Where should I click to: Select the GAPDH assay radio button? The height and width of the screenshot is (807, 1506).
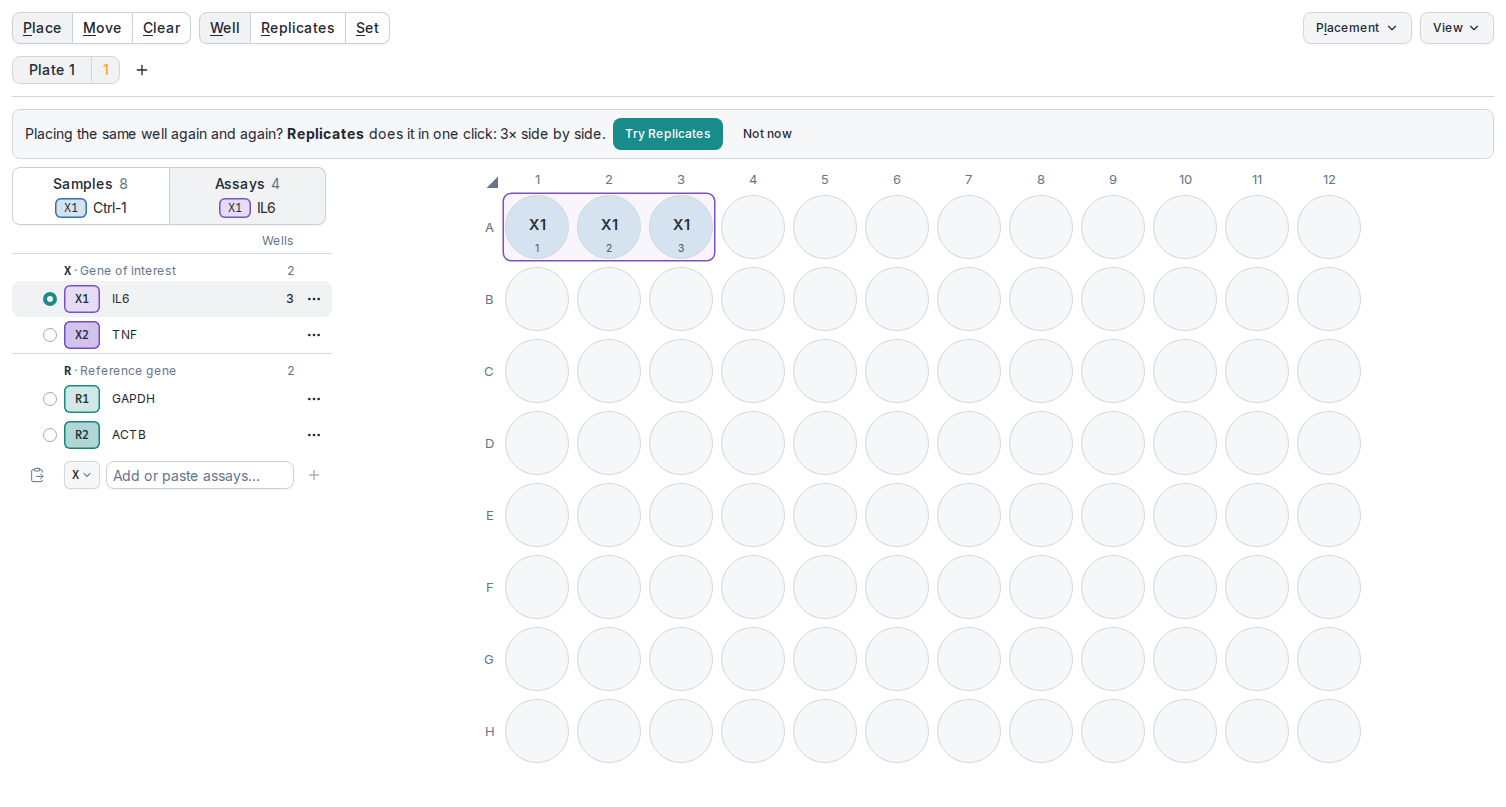(50, 399)
